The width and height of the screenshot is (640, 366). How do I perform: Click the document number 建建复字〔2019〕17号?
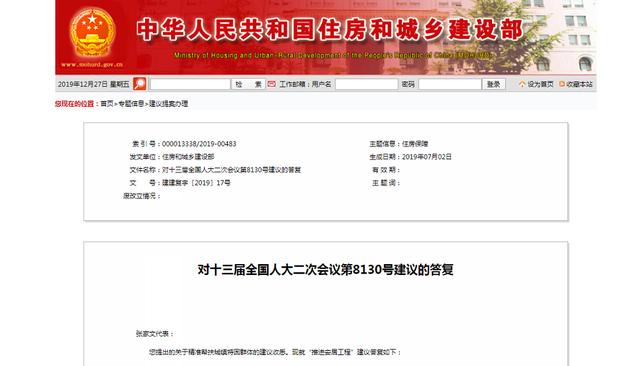tap(196, 183)
